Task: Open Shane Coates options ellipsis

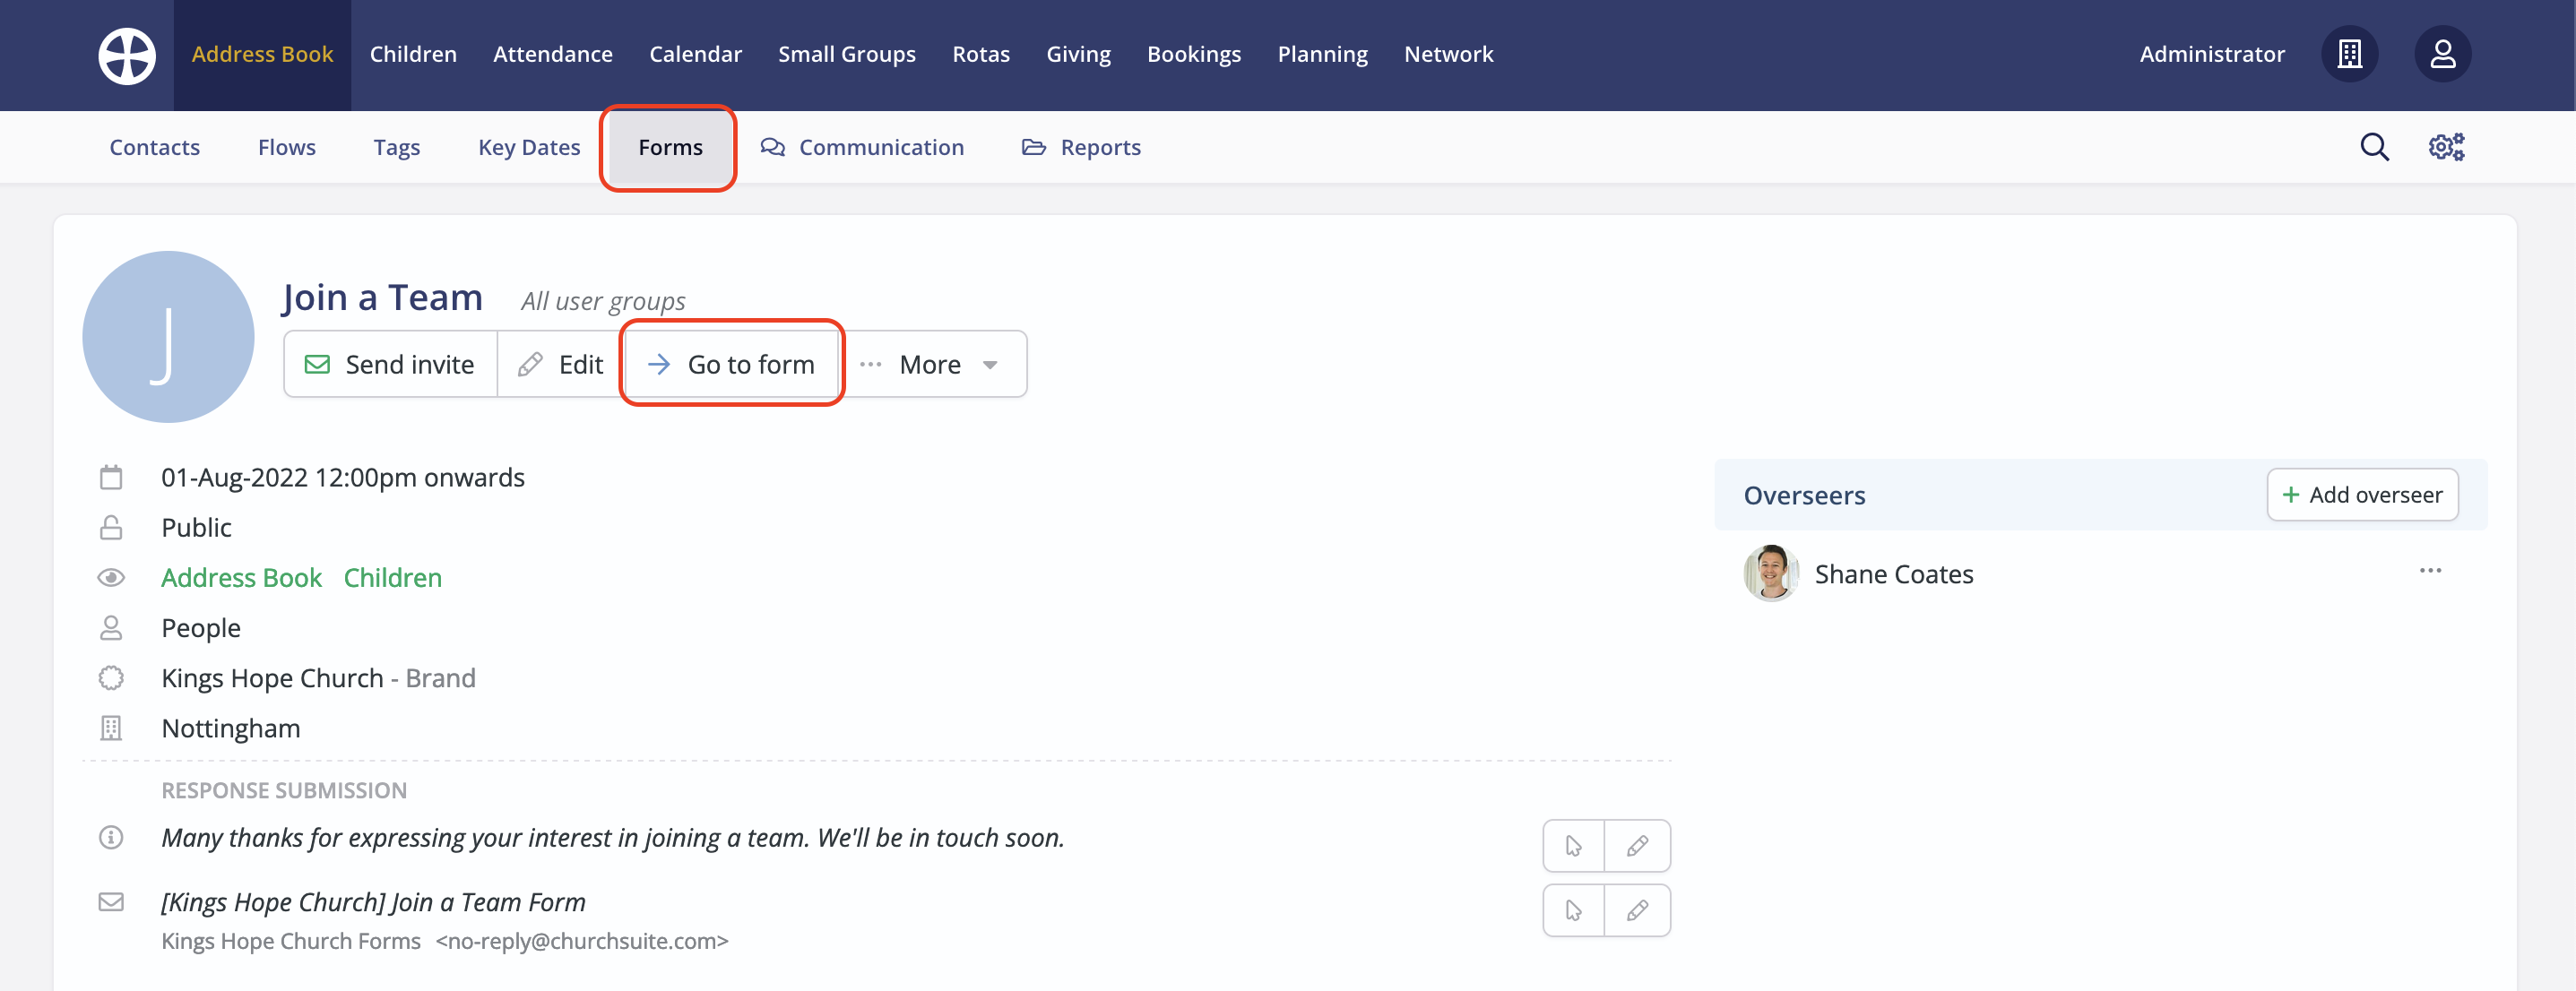Action: point(2430,571)
